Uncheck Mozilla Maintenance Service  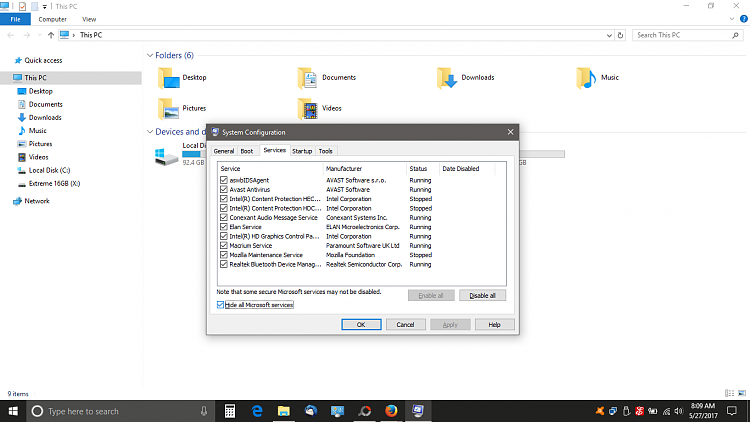tap(223, 255)
